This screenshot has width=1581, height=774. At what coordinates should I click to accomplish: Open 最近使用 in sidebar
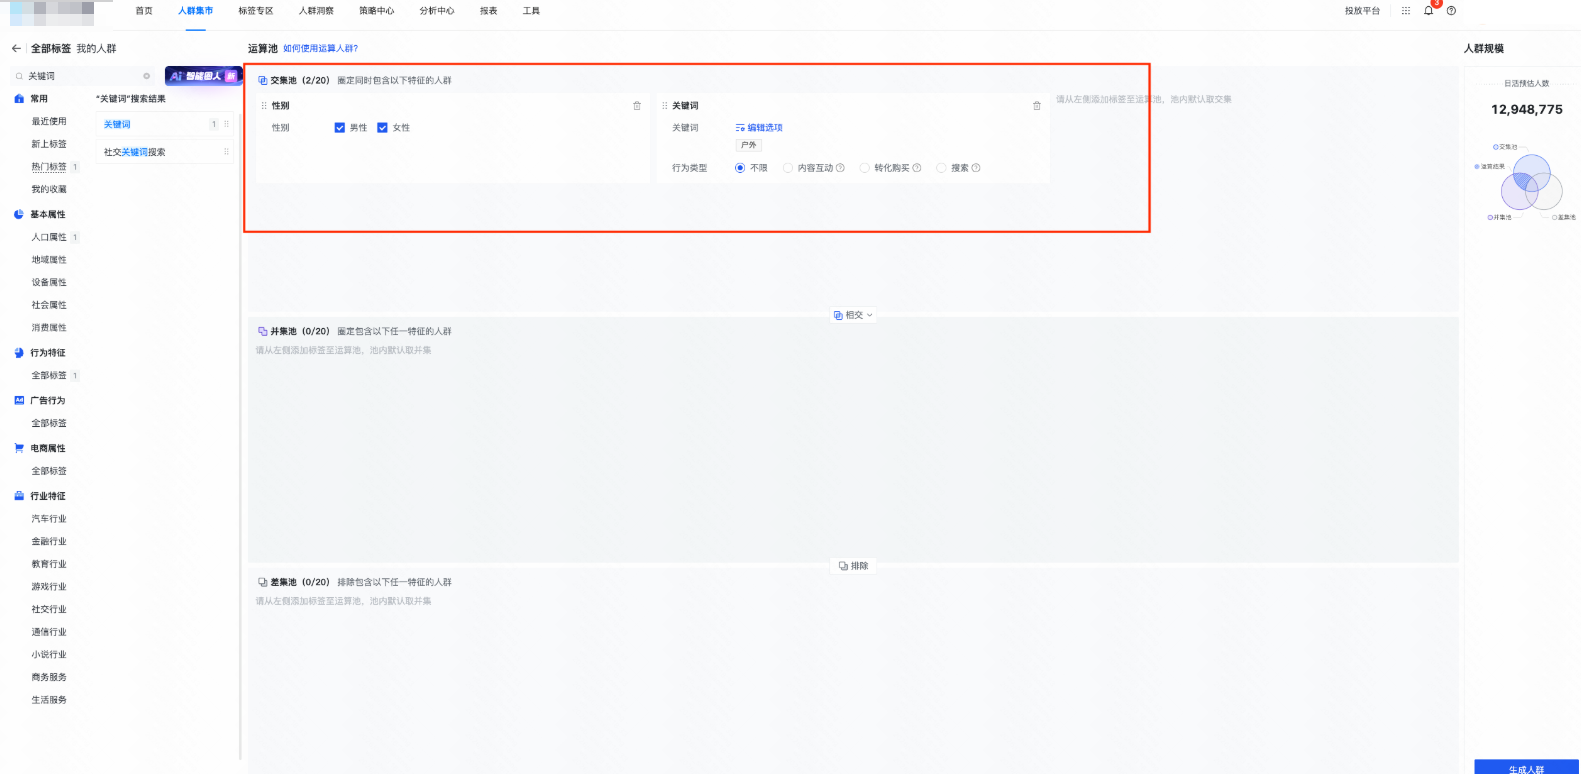49,122
